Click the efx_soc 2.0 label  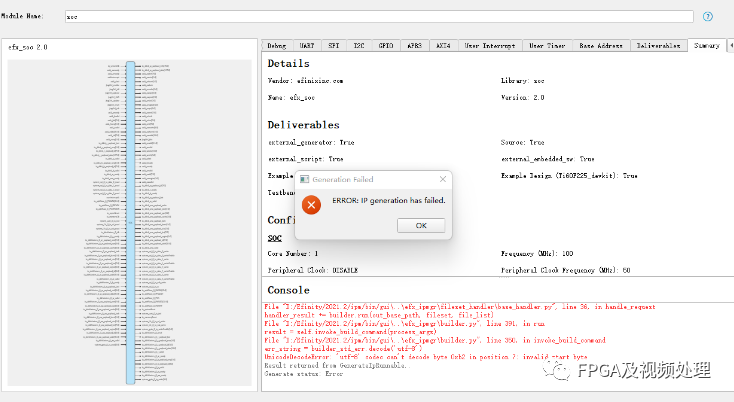click(28, 47)
